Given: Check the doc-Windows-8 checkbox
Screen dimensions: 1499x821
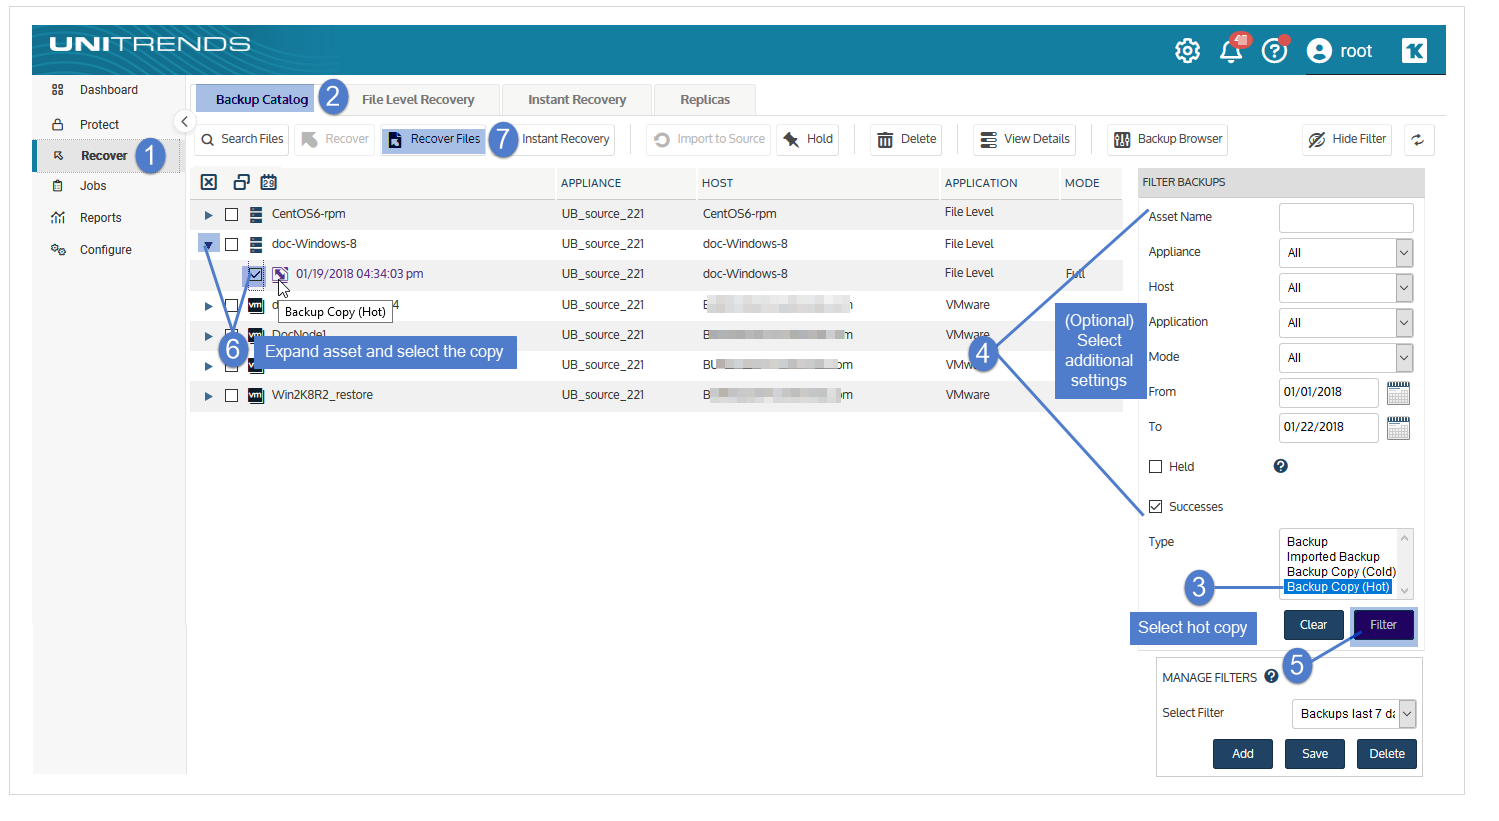Looking at the screenshot, I should coord(231,244).
